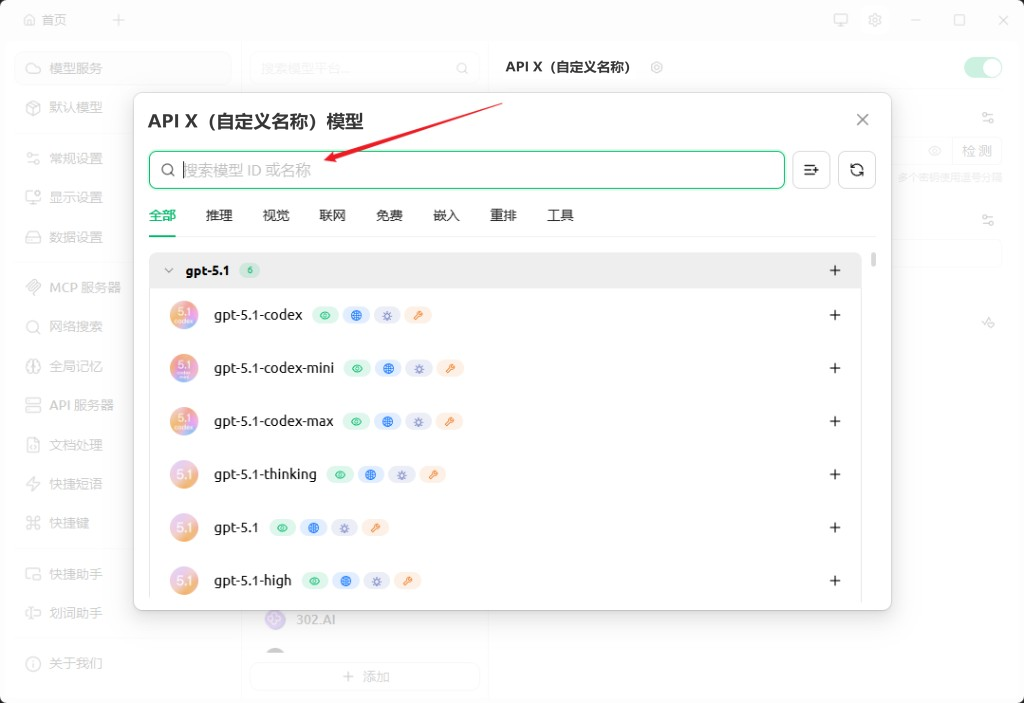Click the gpt-5.1-codex-mini model name

coord(274,368)
